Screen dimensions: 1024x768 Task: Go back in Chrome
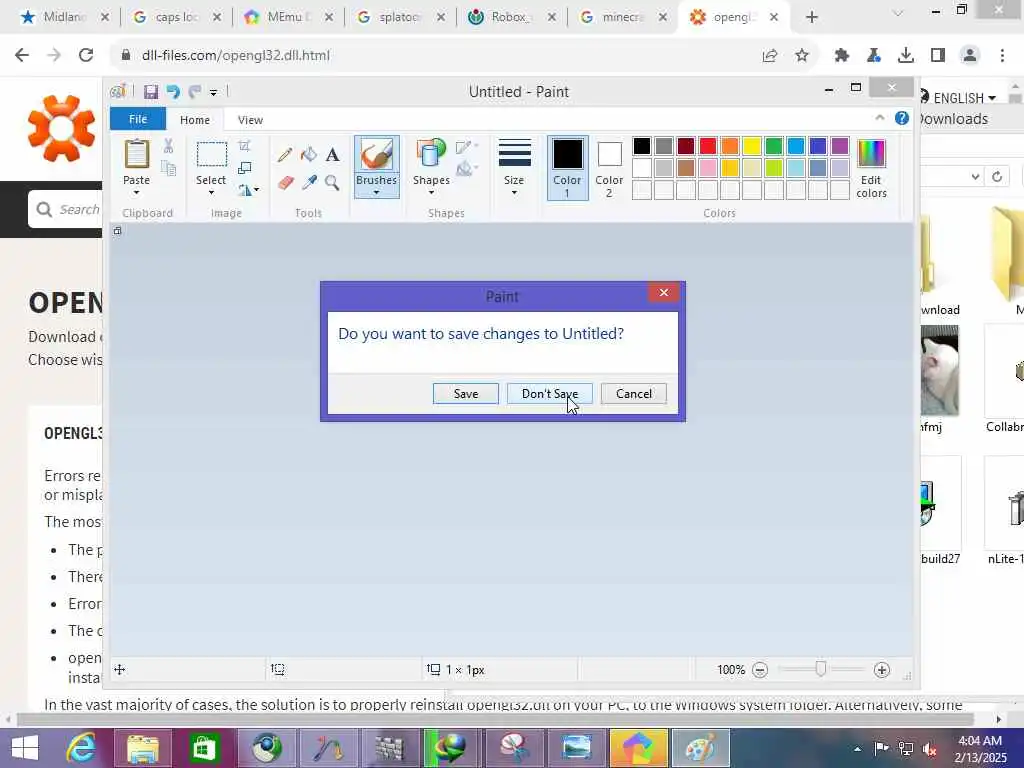pyautogui.click(x=22, y=56)
